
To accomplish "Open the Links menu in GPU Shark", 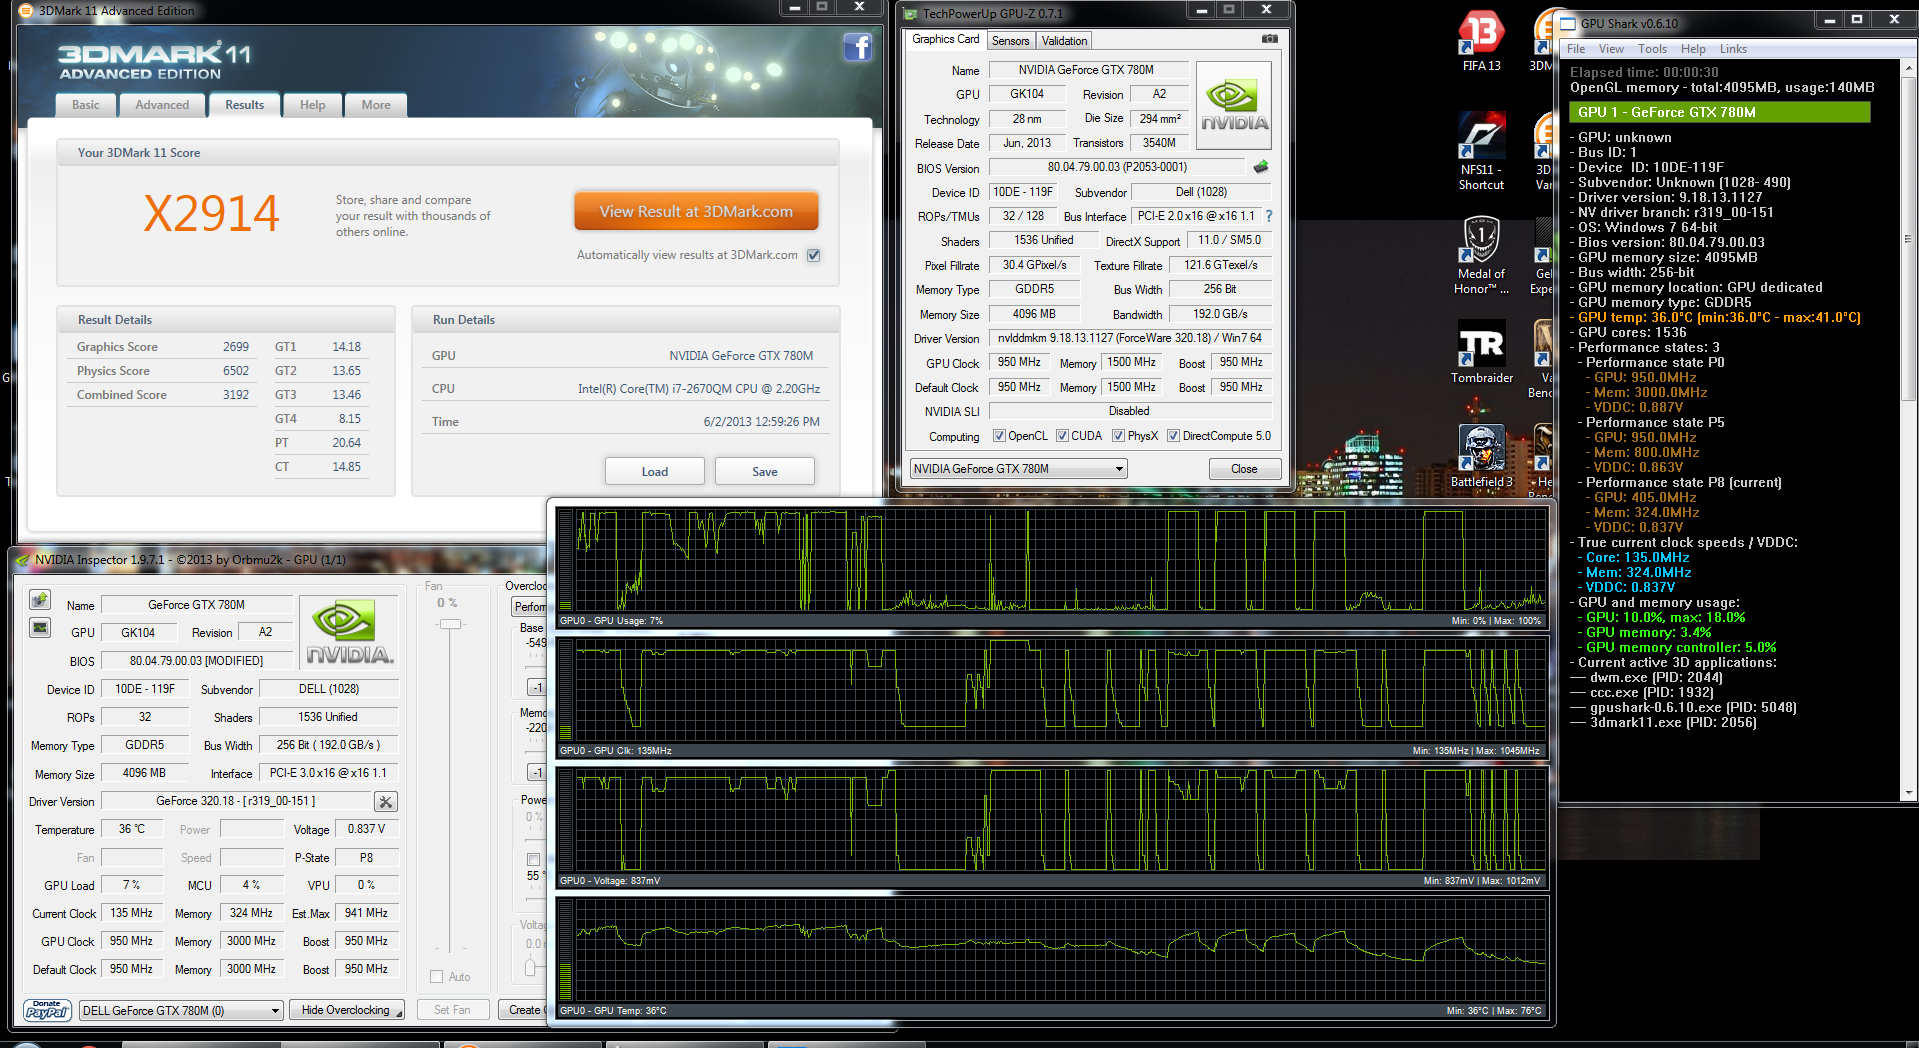I will click(1733, 49).
